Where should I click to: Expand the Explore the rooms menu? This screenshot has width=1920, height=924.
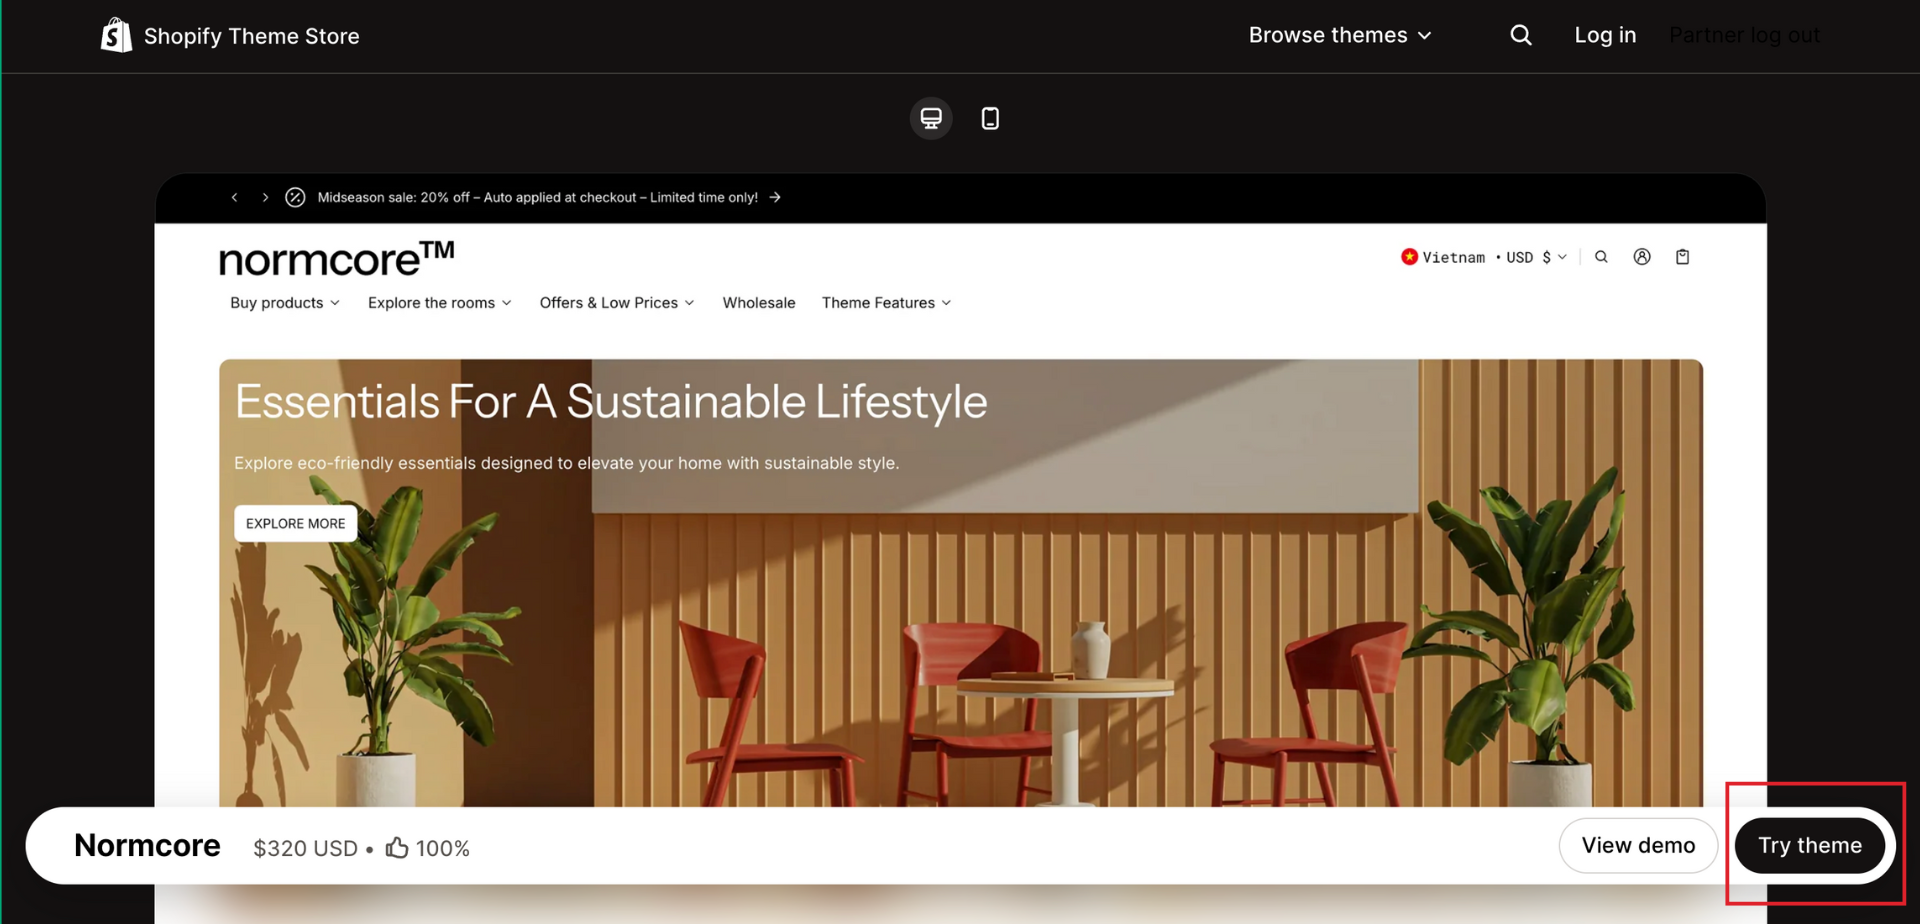click(x=440, y=303)
